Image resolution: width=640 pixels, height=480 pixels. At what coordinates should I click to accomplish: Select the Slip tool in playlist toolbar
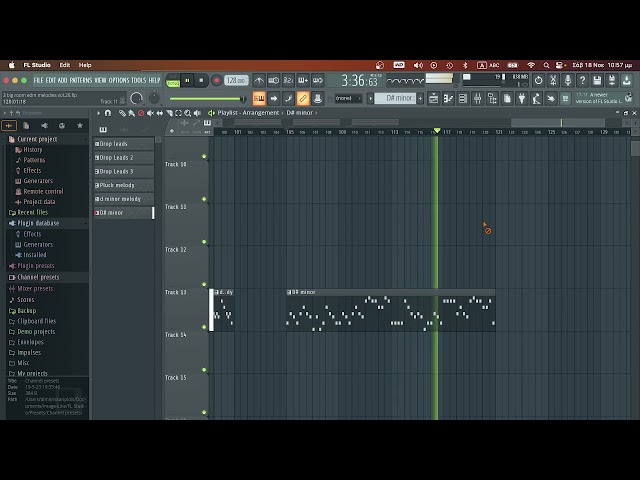click(160, 113)
